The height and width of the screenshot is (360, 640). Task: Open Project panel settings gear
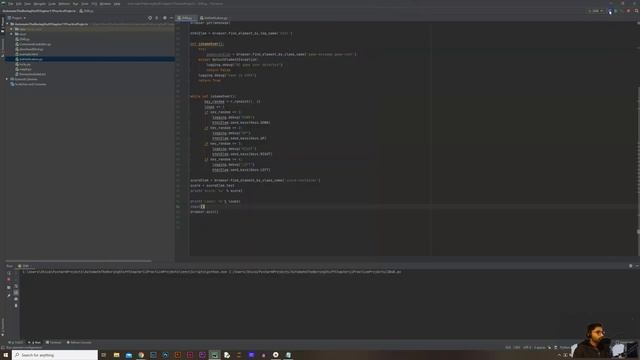[164, 18]
